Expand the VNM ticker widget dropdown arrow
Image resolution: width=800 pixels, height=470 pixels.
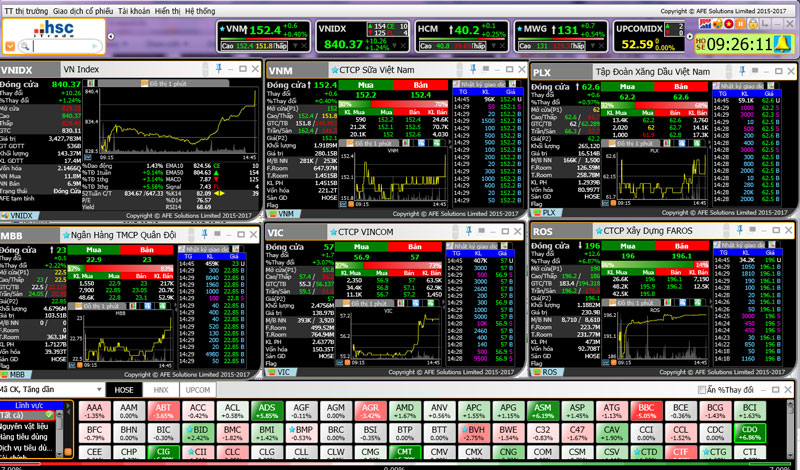(x=294, y=46)
